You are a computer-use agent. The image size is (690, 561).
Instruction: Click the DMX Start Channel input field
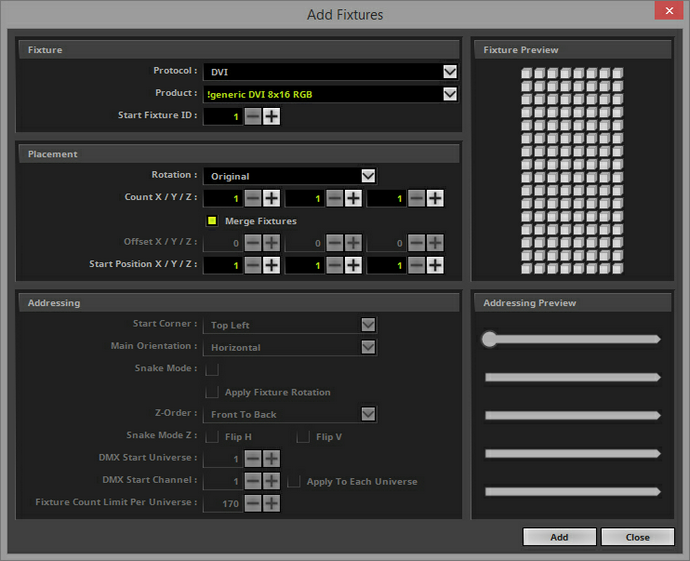[x=223, y=481]
